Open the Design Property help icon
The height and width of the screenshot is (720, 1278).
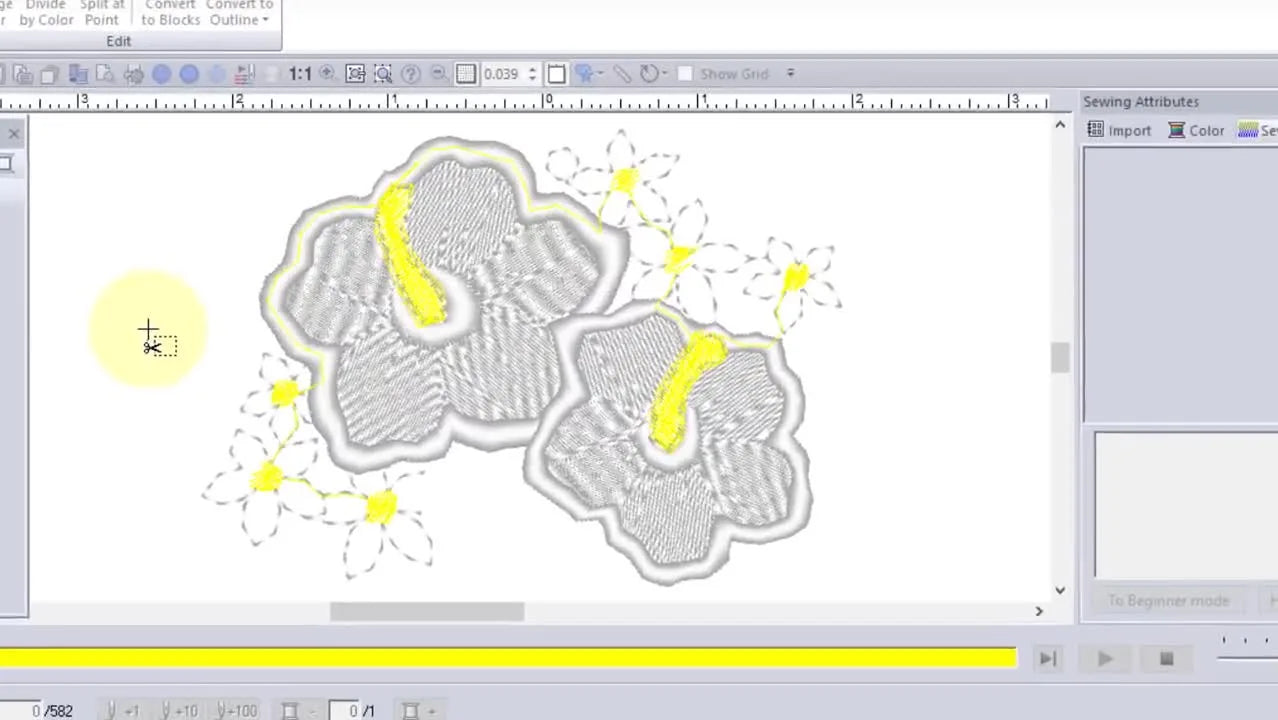click(410, 73)
